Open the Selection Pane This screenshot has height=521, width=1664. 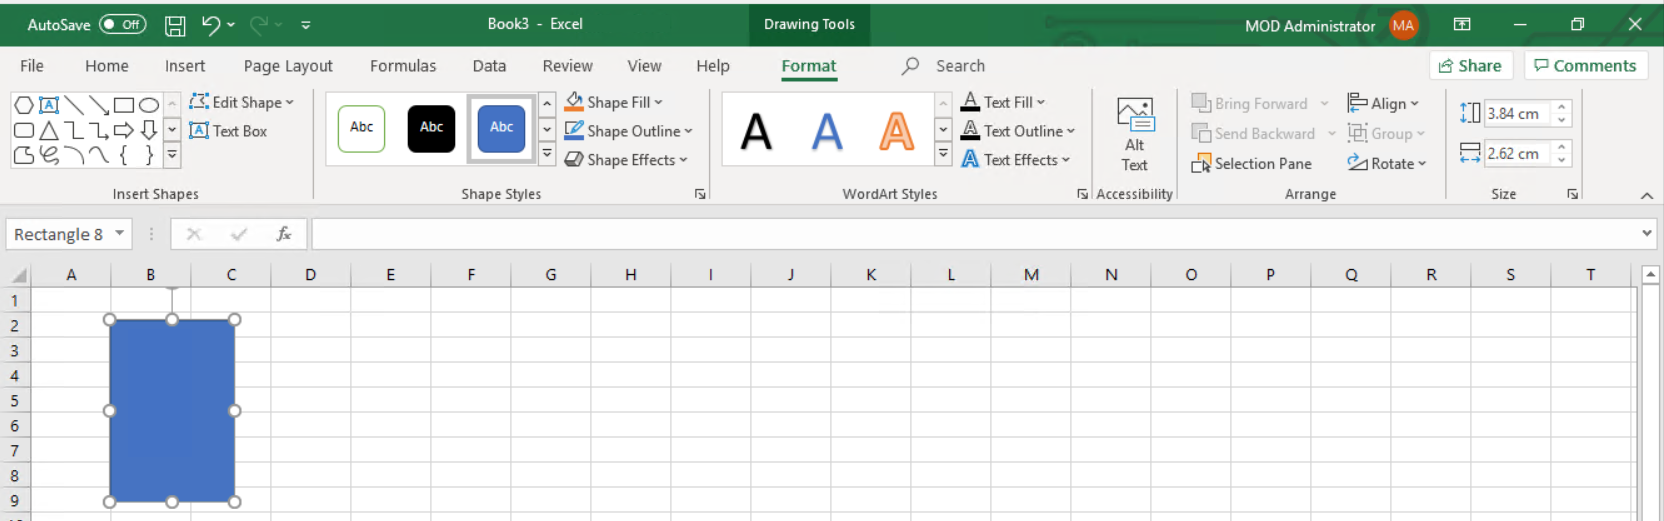point(1251,163)
